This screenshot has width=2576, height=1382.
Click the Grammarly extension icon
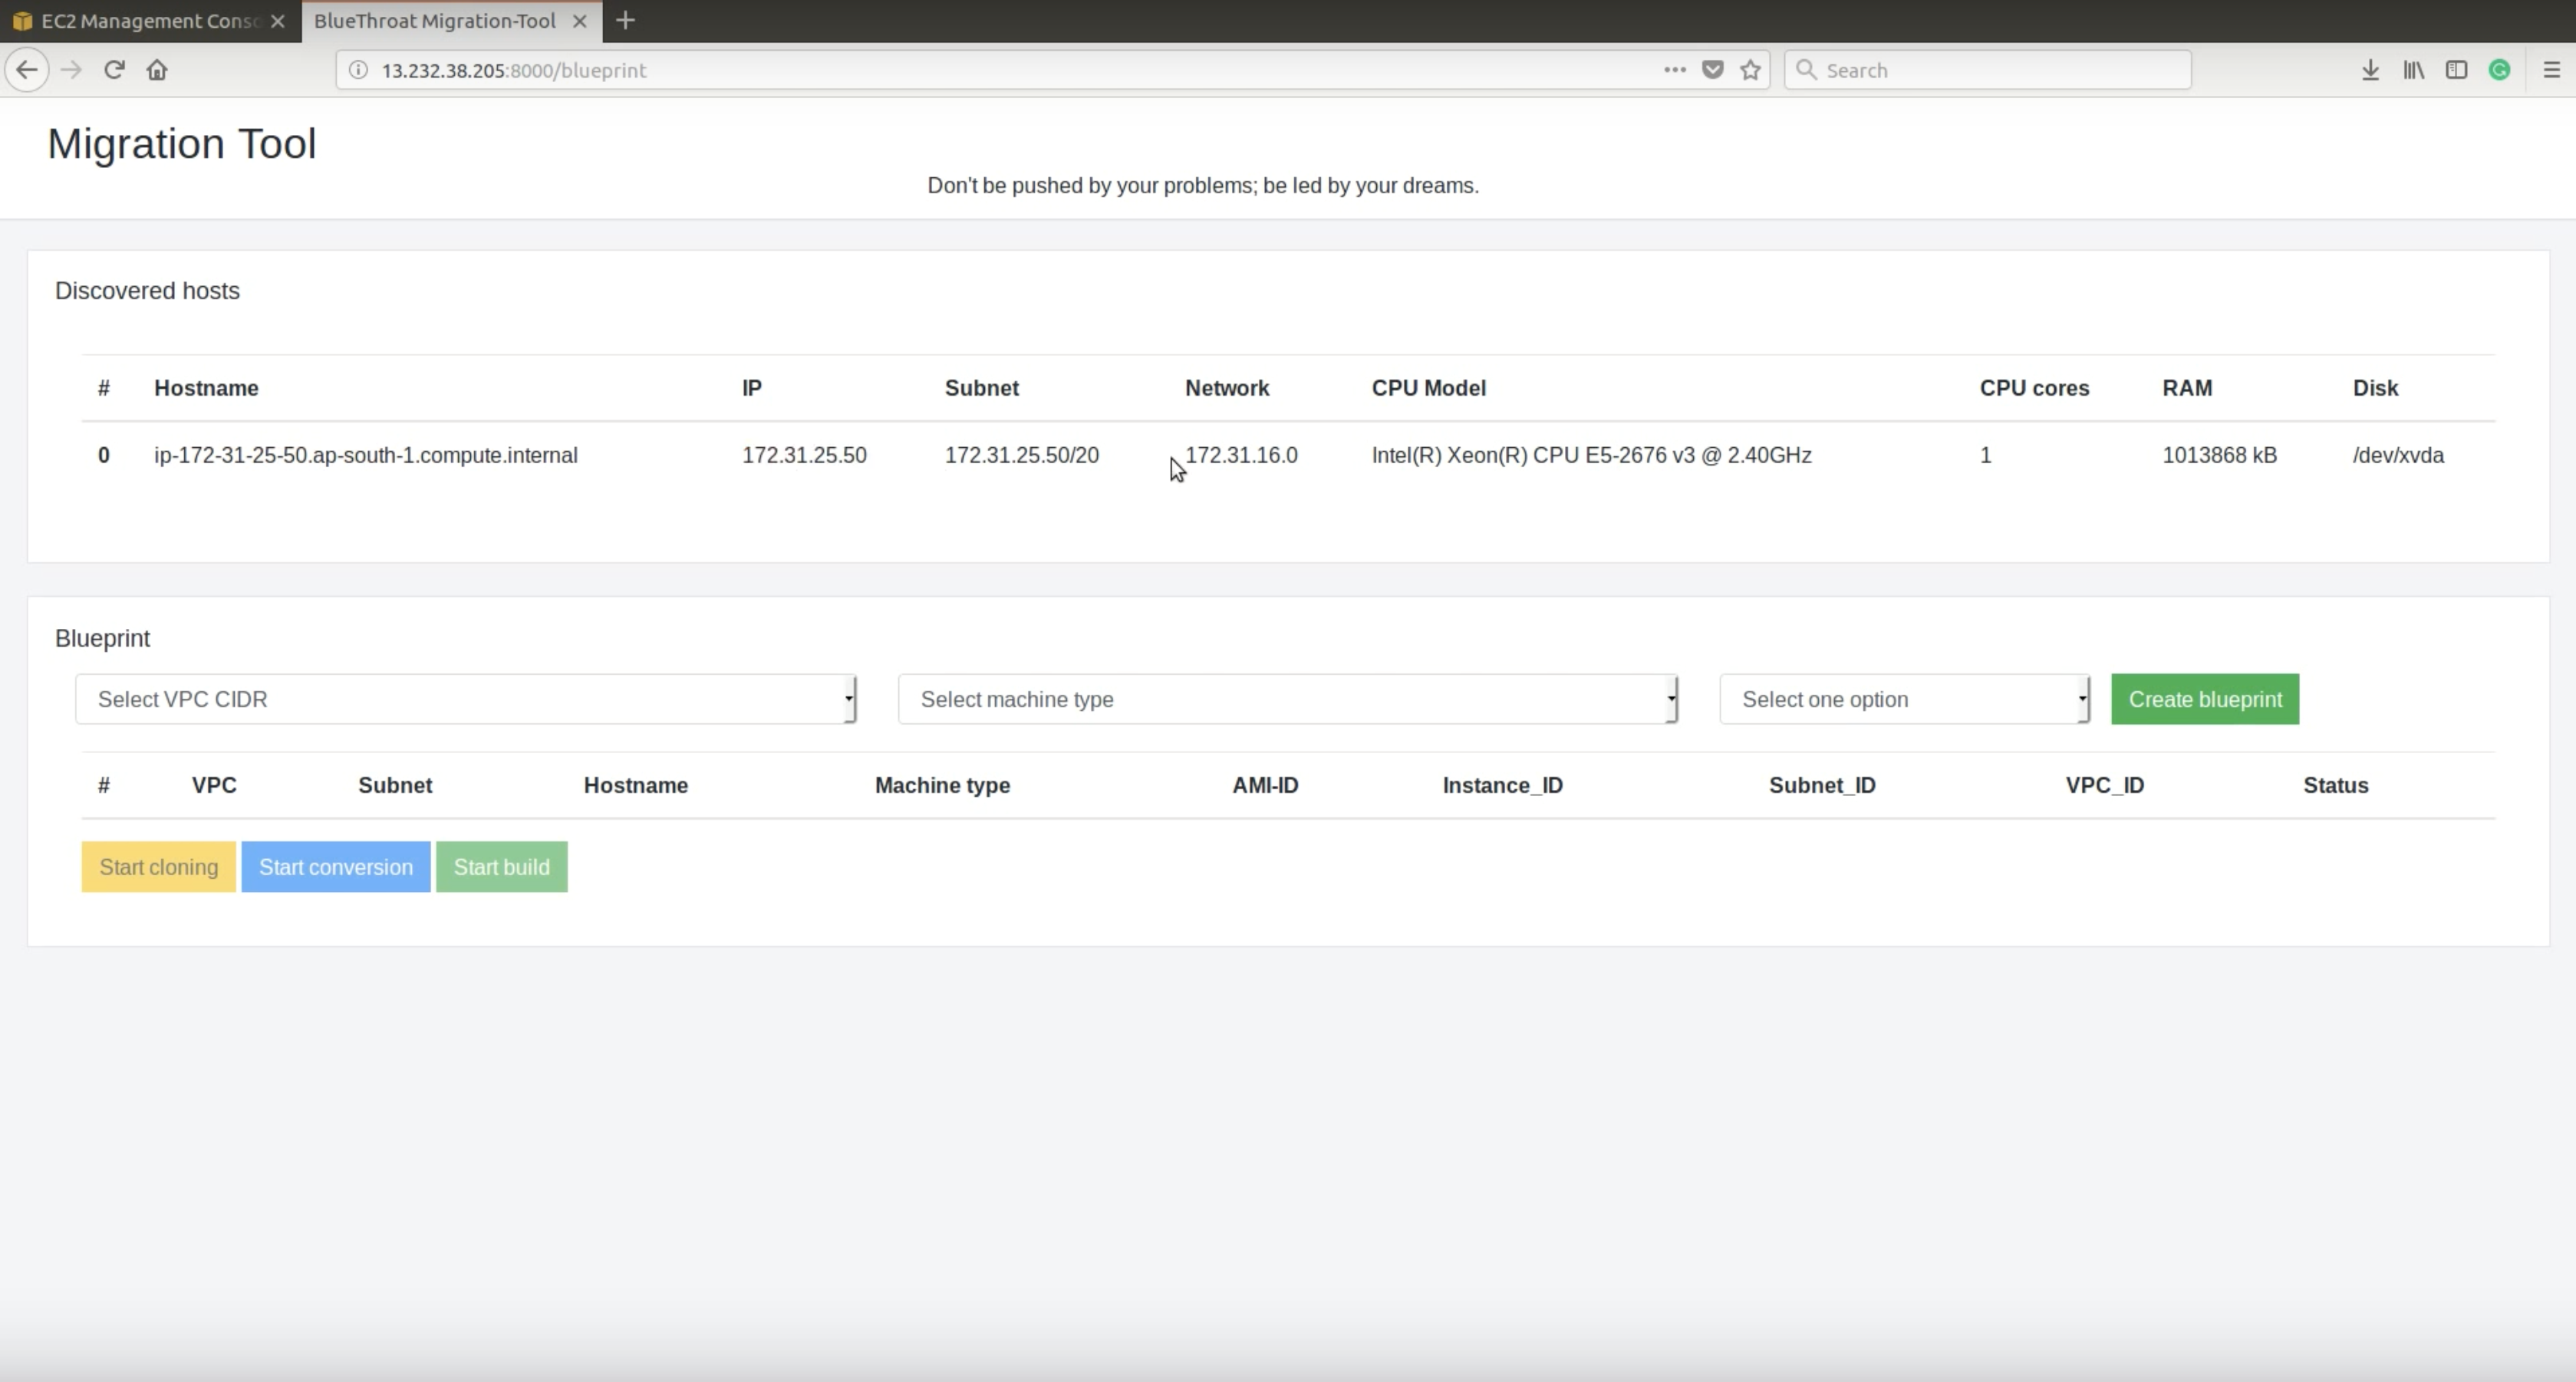[2501, 69]
